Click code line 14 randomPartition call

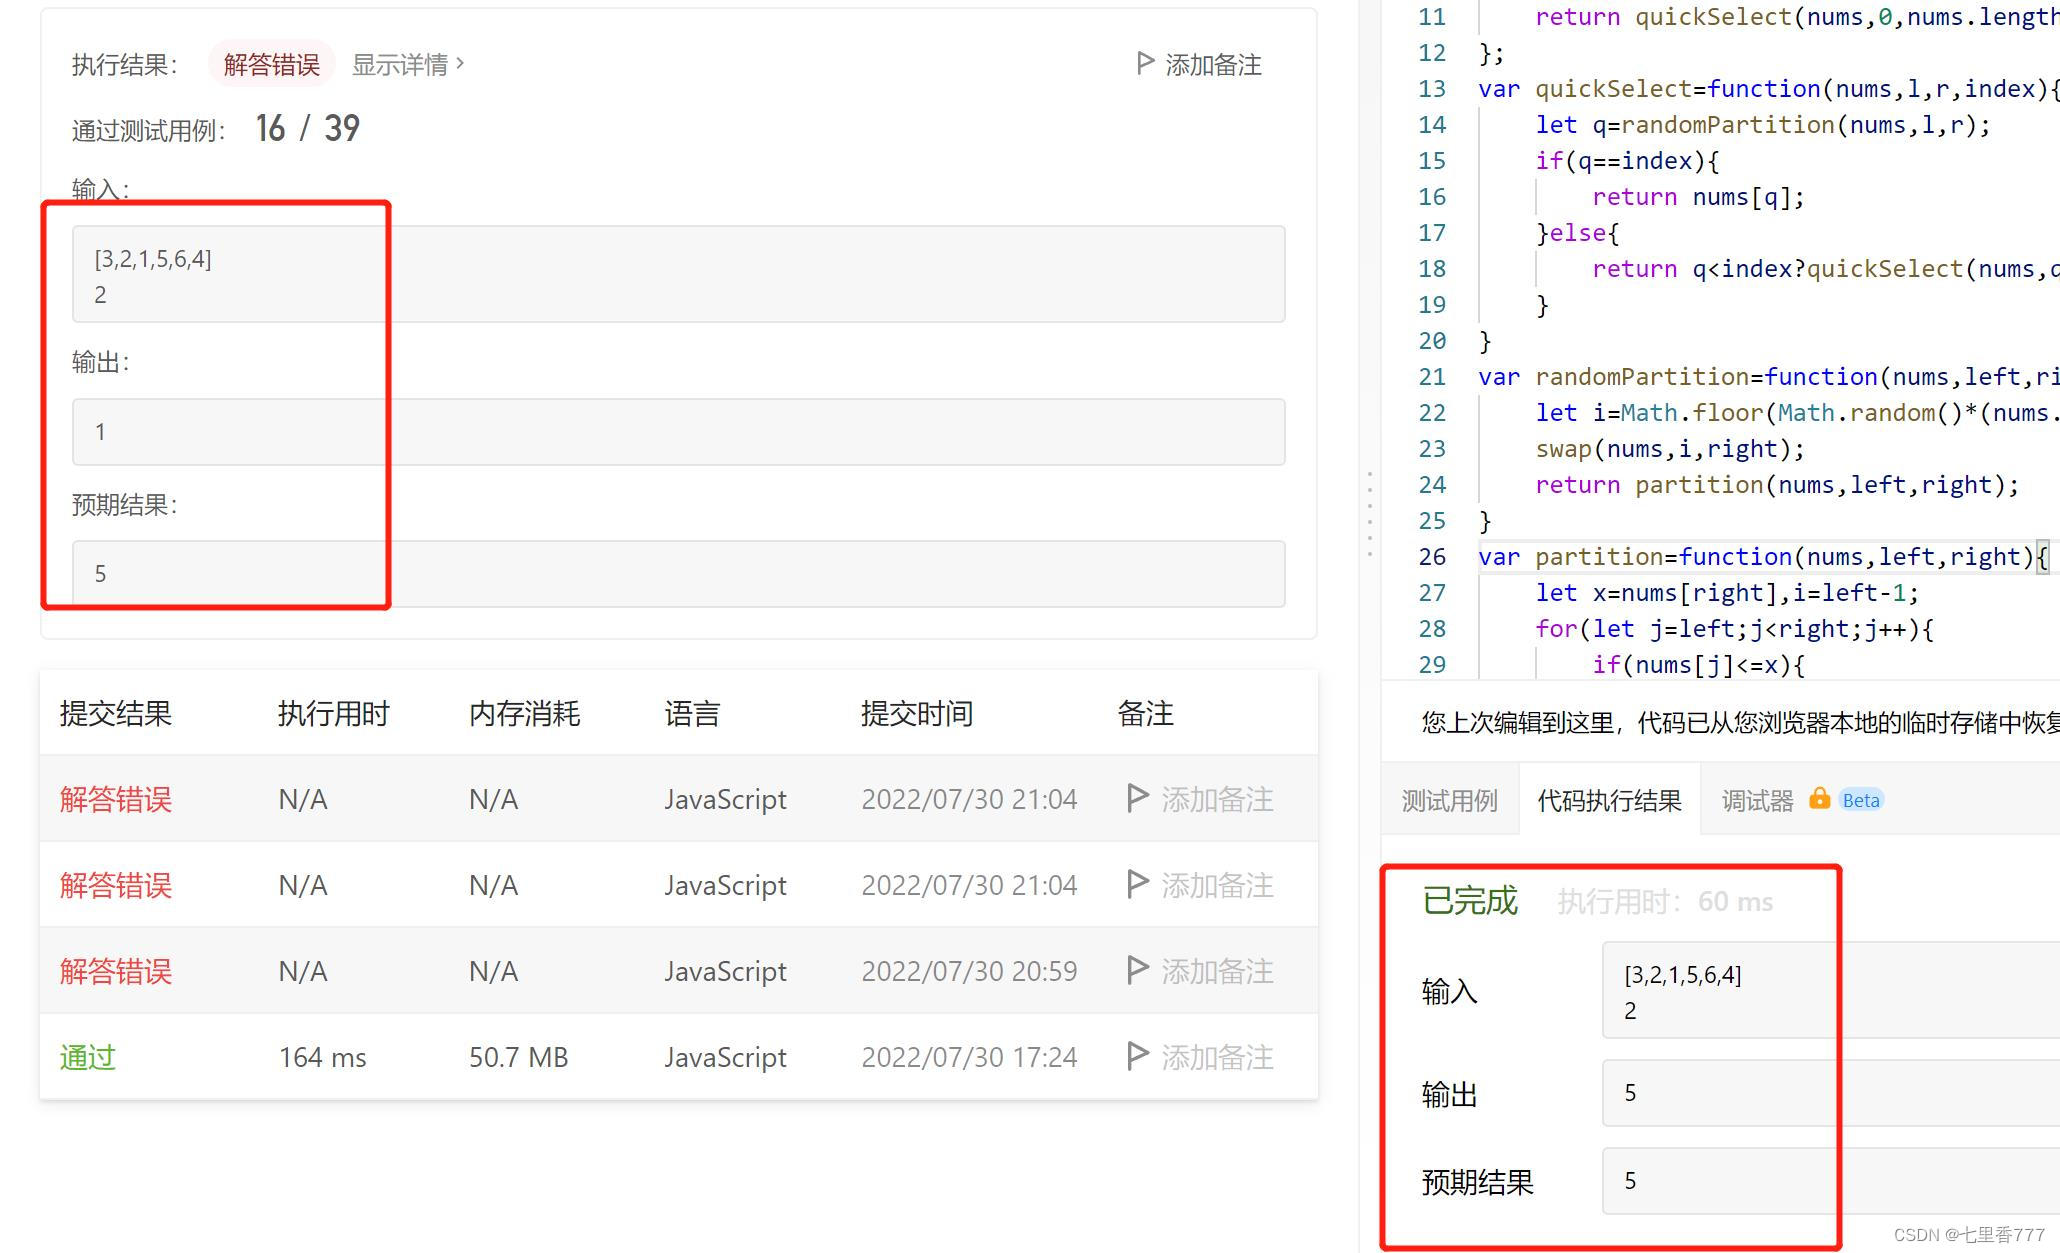click(x=1762, y=125)
